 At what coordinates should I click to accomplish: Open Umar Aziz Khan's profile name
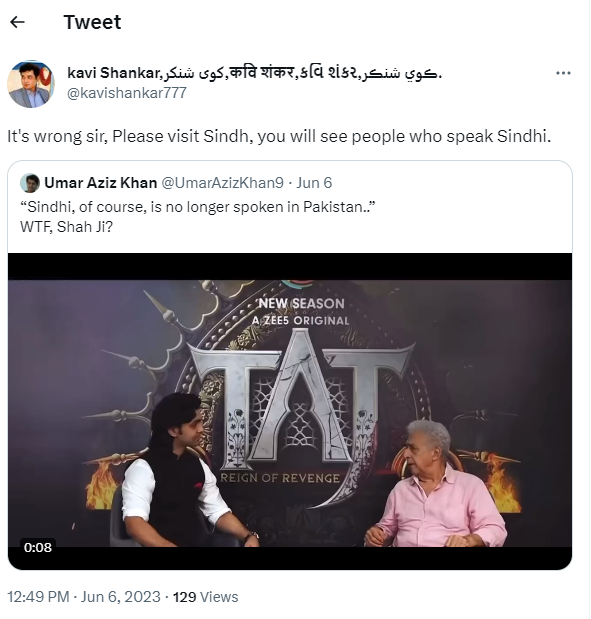coord(101,183)
